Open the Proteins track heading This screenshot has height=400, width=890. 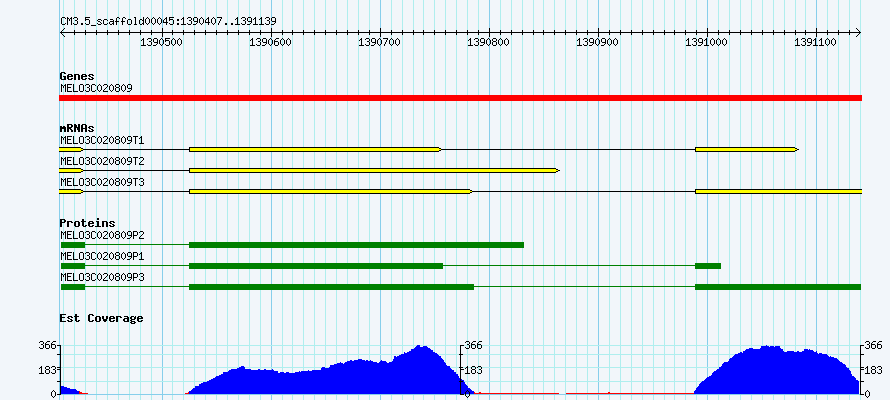(87, 223)
